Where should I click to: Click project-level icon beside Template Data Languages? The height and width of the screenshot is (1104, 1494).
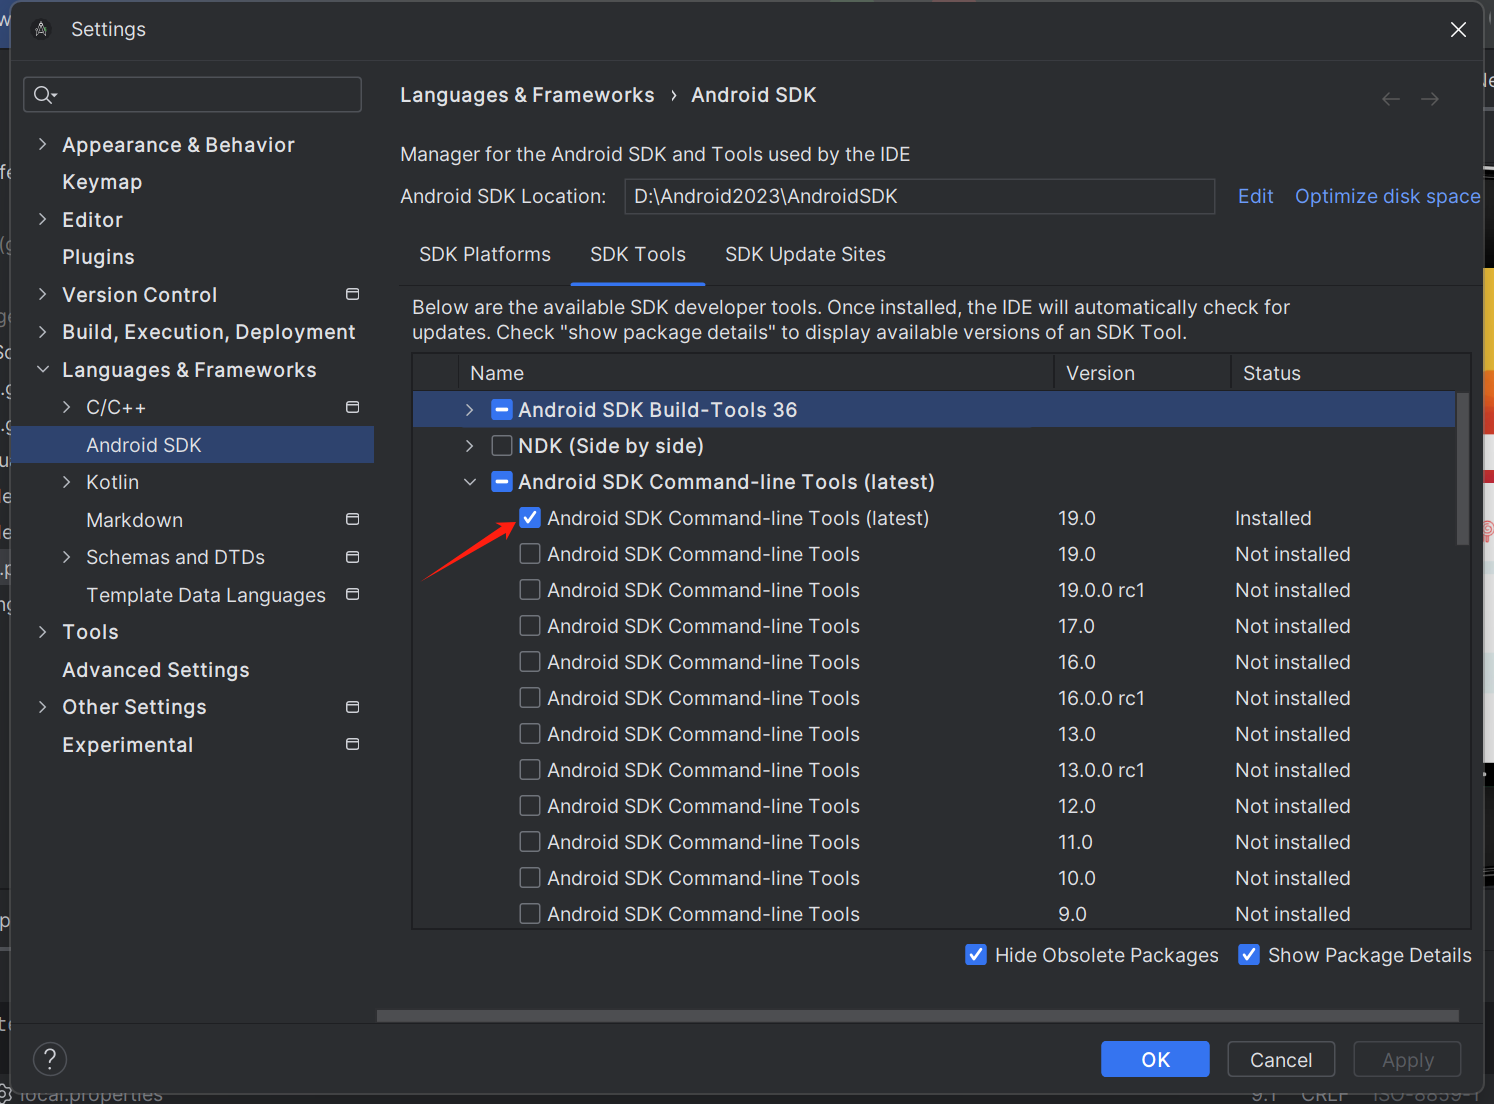coord(352,594)
